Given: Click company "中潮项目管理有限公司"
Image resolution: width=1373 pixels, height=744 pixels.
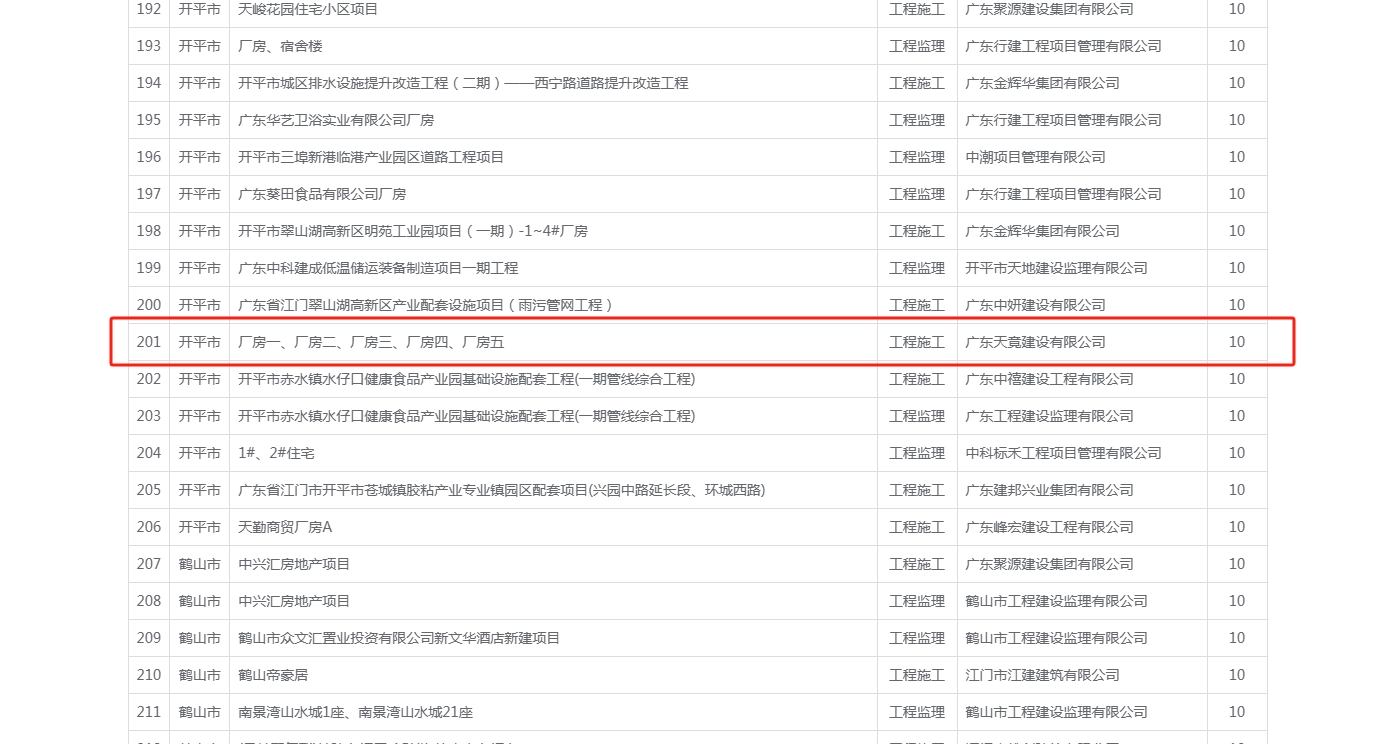Looking at the screenshot, I should coord(1035,157).
